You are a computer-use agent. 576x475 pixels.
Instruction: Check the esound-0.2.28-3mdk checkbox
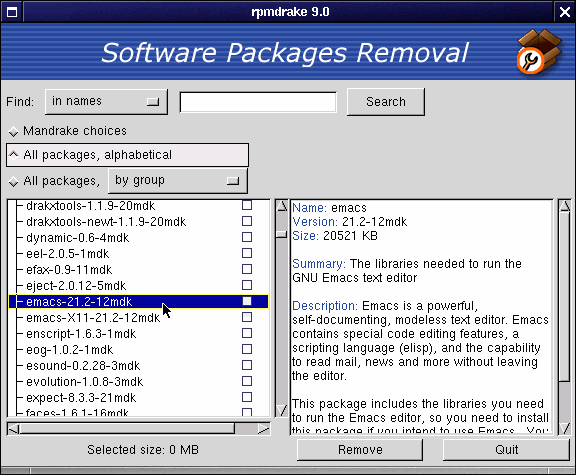pos(247,365)
